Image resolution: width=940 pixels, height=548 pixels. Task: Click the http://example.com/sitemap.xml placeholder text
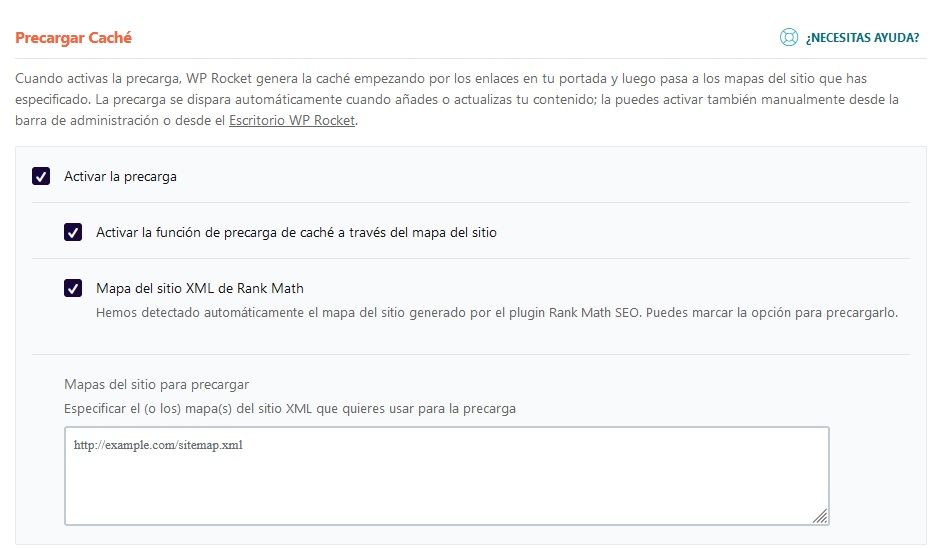(158, 445)
